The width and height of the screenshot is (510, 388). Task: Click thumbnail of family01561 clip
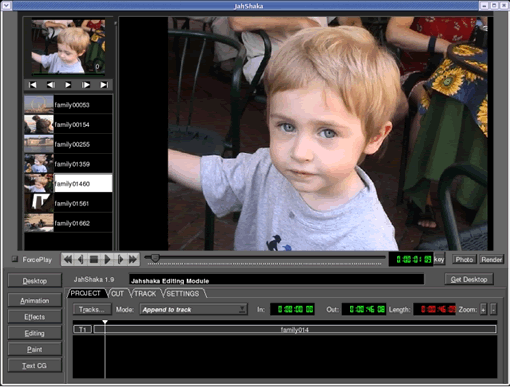click(39, 203)
